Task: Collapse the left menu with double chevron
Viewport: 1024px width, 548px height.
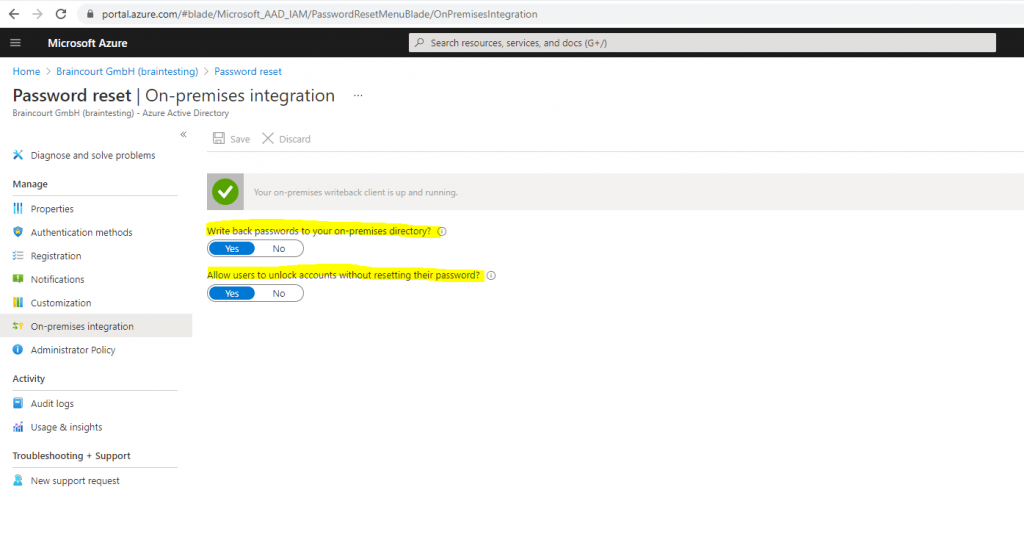Action: coord(184,135)
